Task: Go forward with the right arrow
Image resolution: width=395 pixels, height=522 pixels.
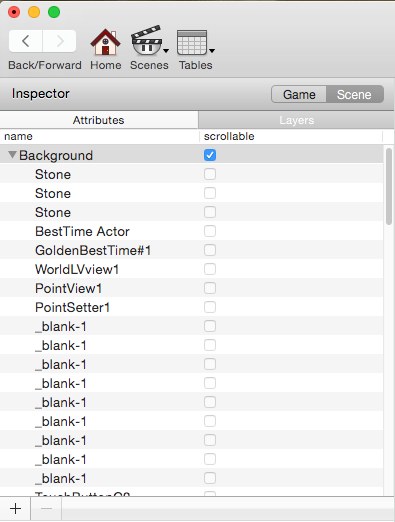Action: tap(59, 41)
